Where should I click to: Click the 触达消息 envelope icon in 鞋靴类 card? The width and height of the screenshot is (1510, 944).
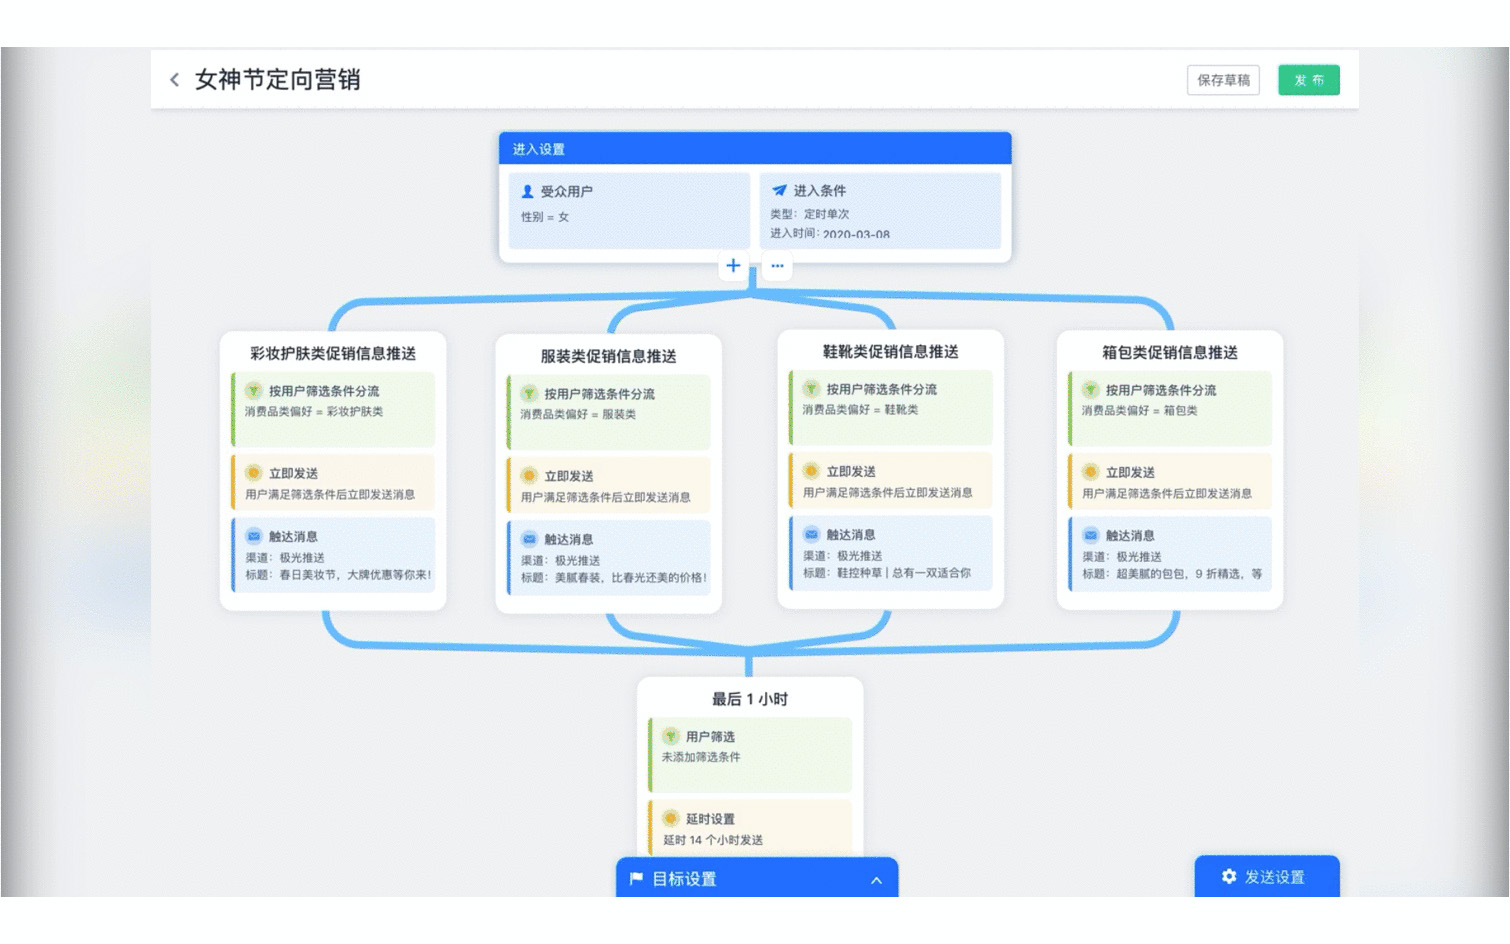(811, 535)
